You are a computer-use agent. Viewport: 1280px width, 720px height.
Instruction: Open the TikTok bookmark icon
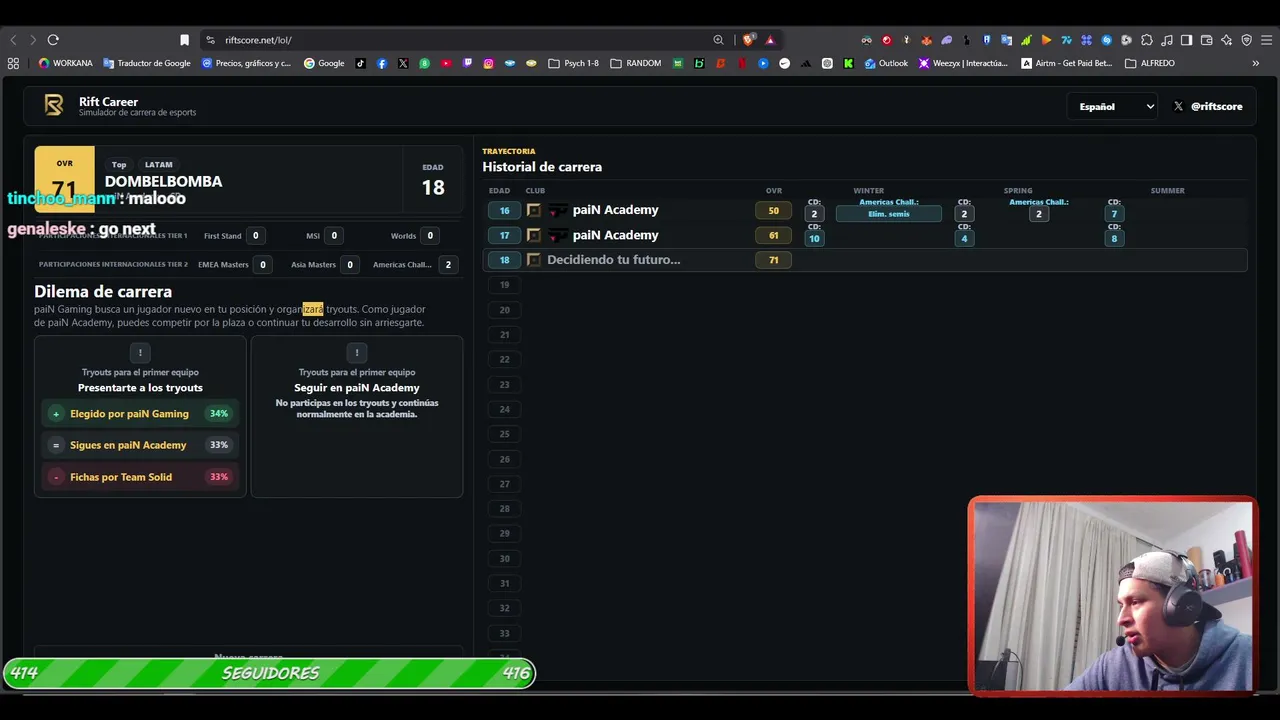tap(361, 63)
